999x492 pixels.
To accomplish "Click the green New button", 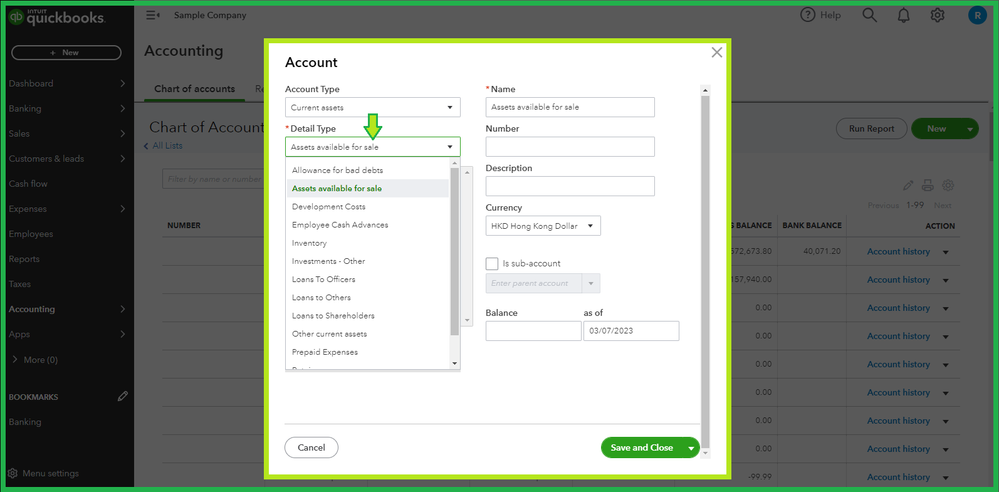I will tap(937, 128).
